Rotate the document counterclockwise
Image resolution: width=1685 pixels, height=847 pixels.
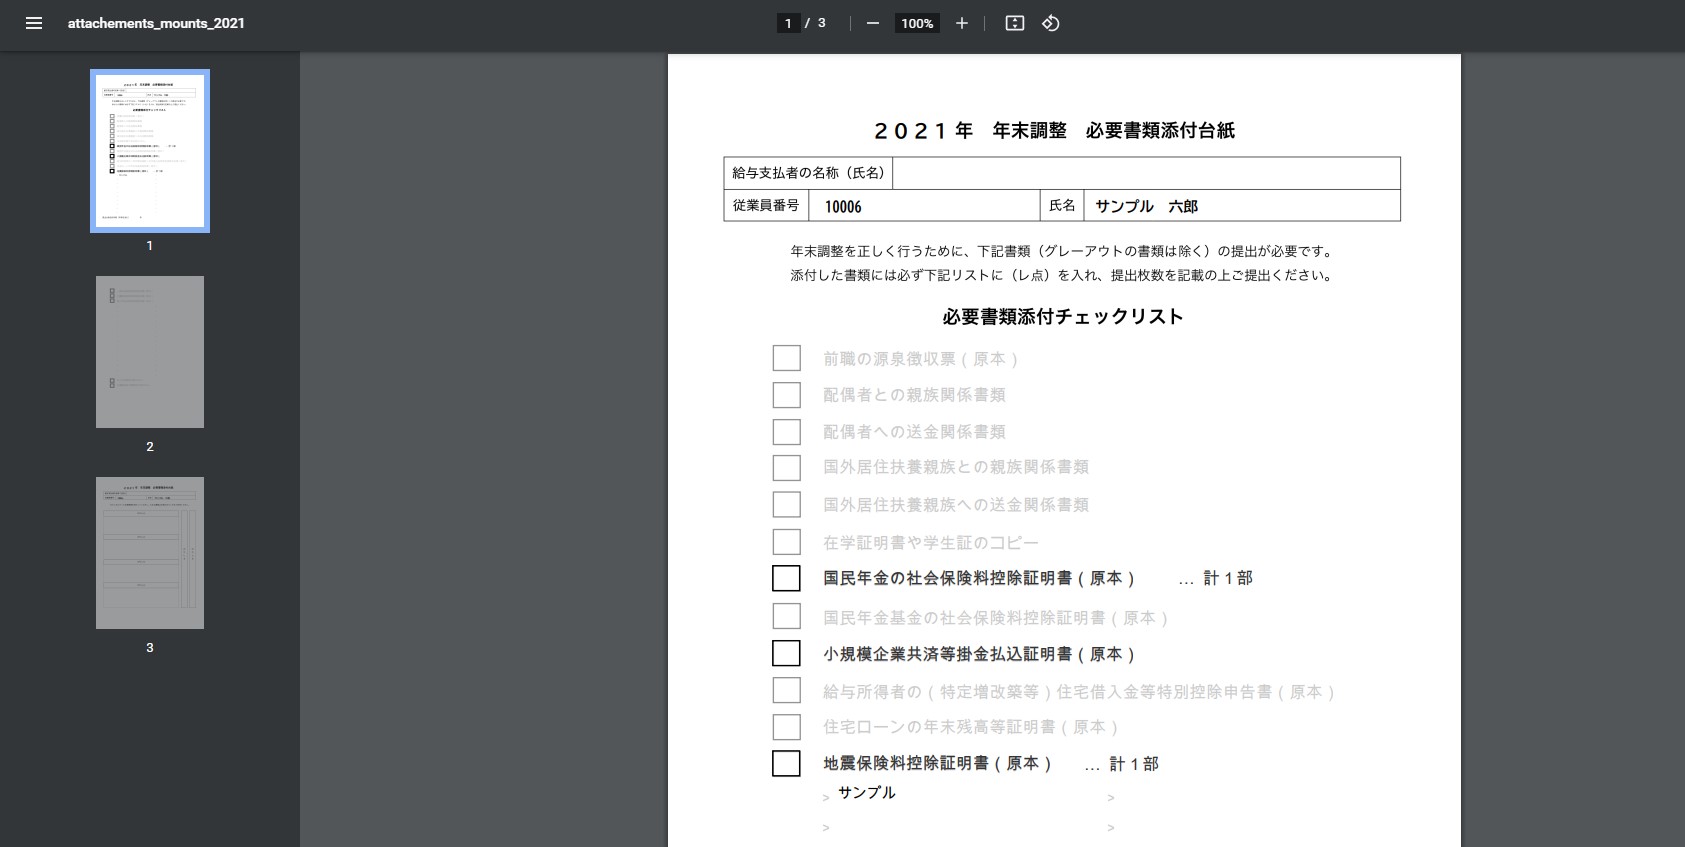pos(1050,23)
